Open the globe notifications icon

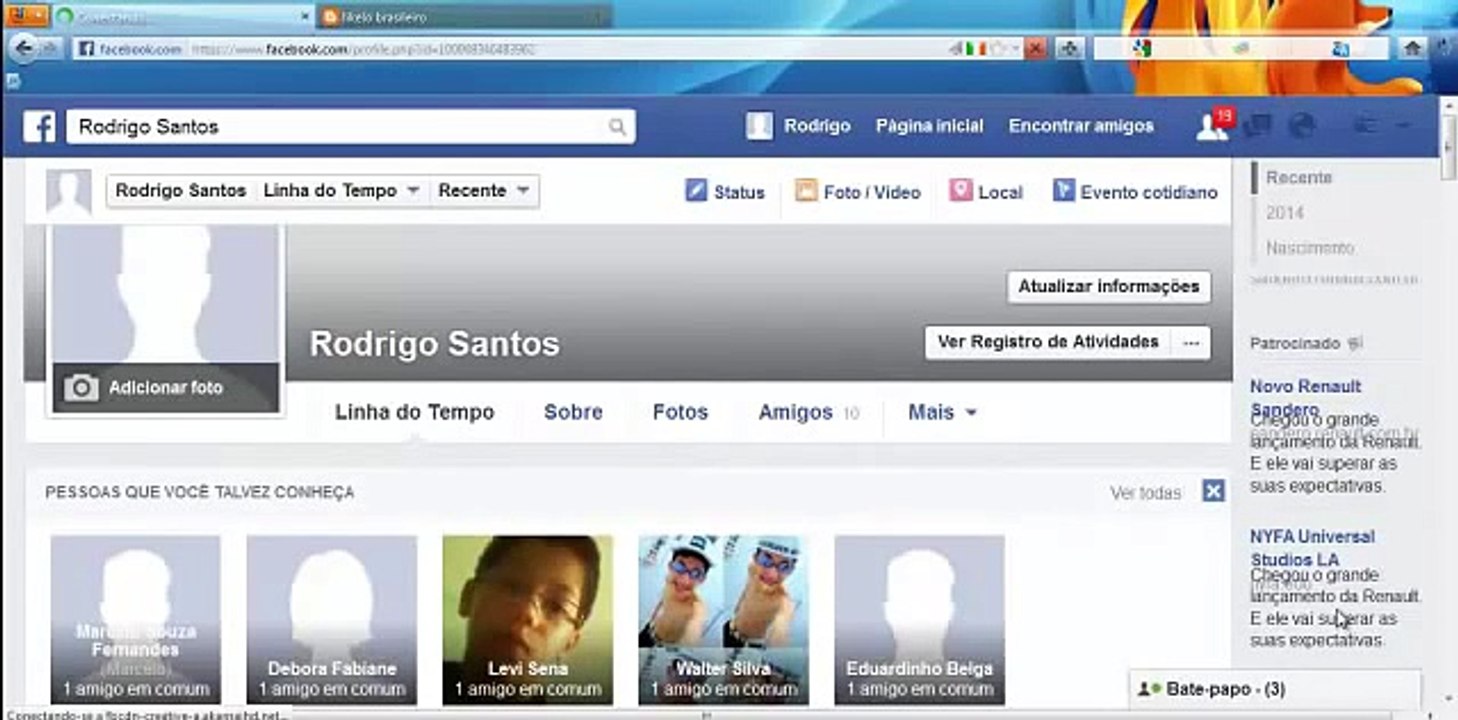(1301, 126)
